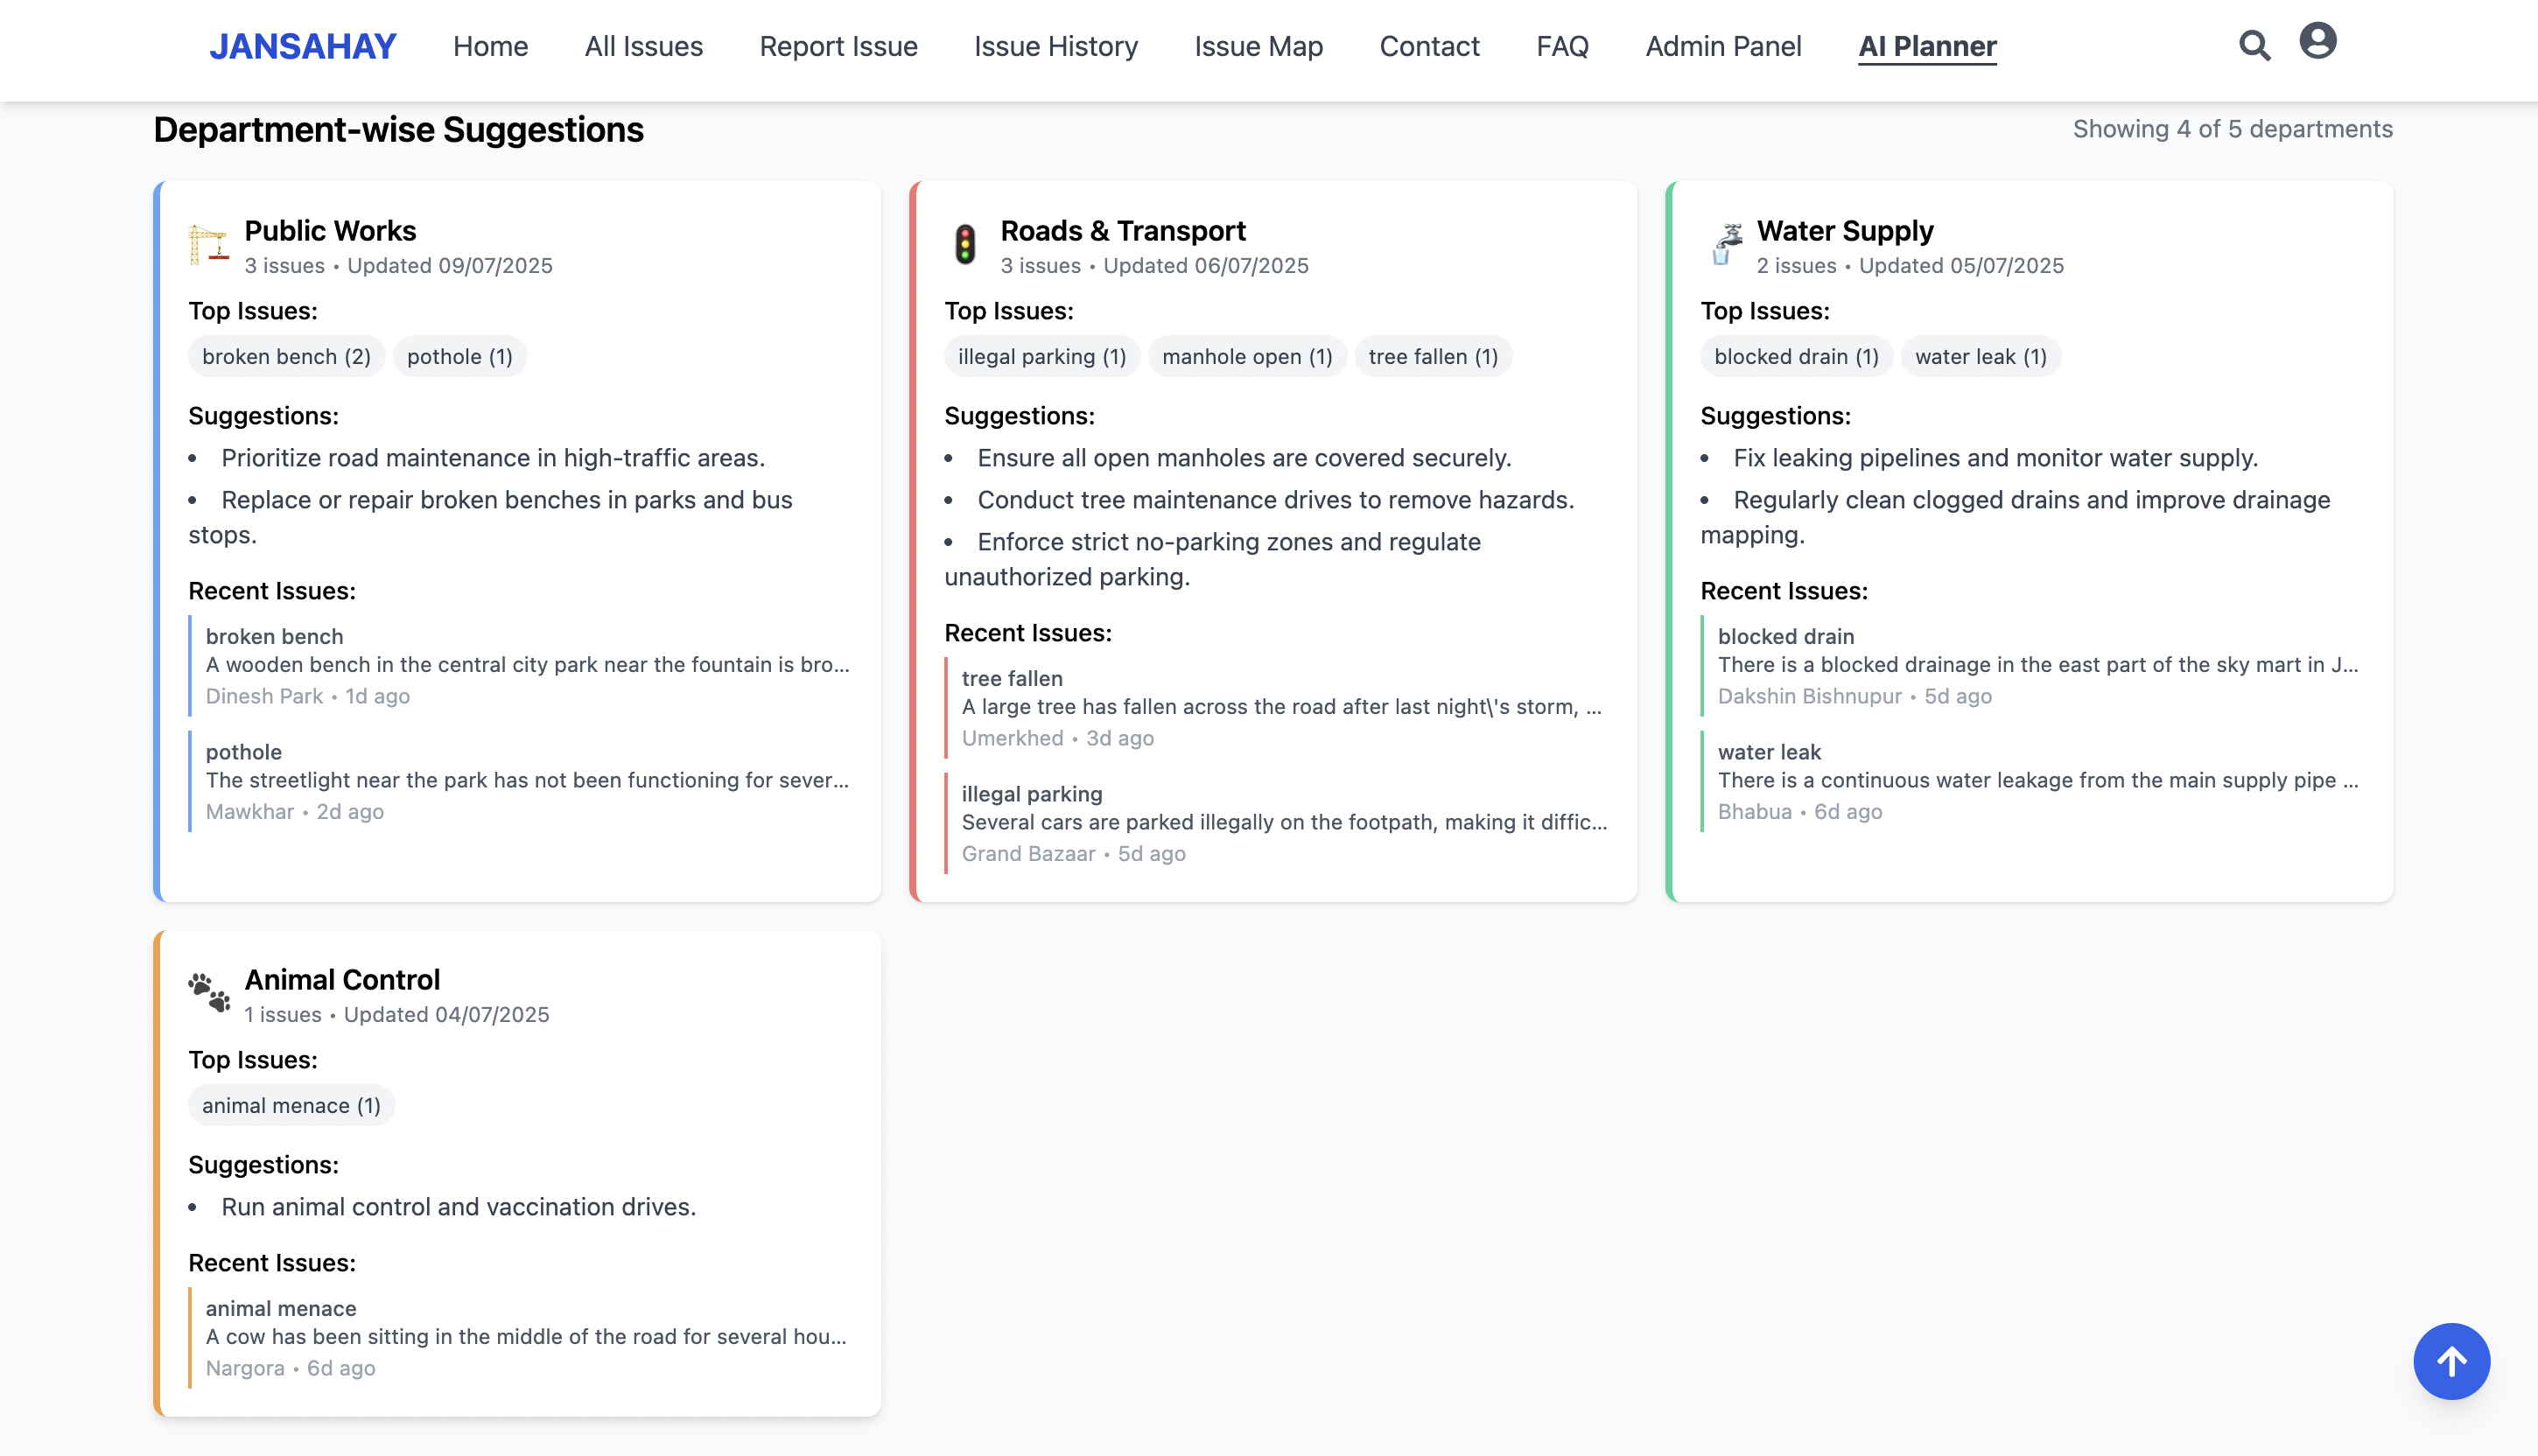Select the AI Planner tab
Viewport: 2538px width, 1456px height.
coord(1927,46)
